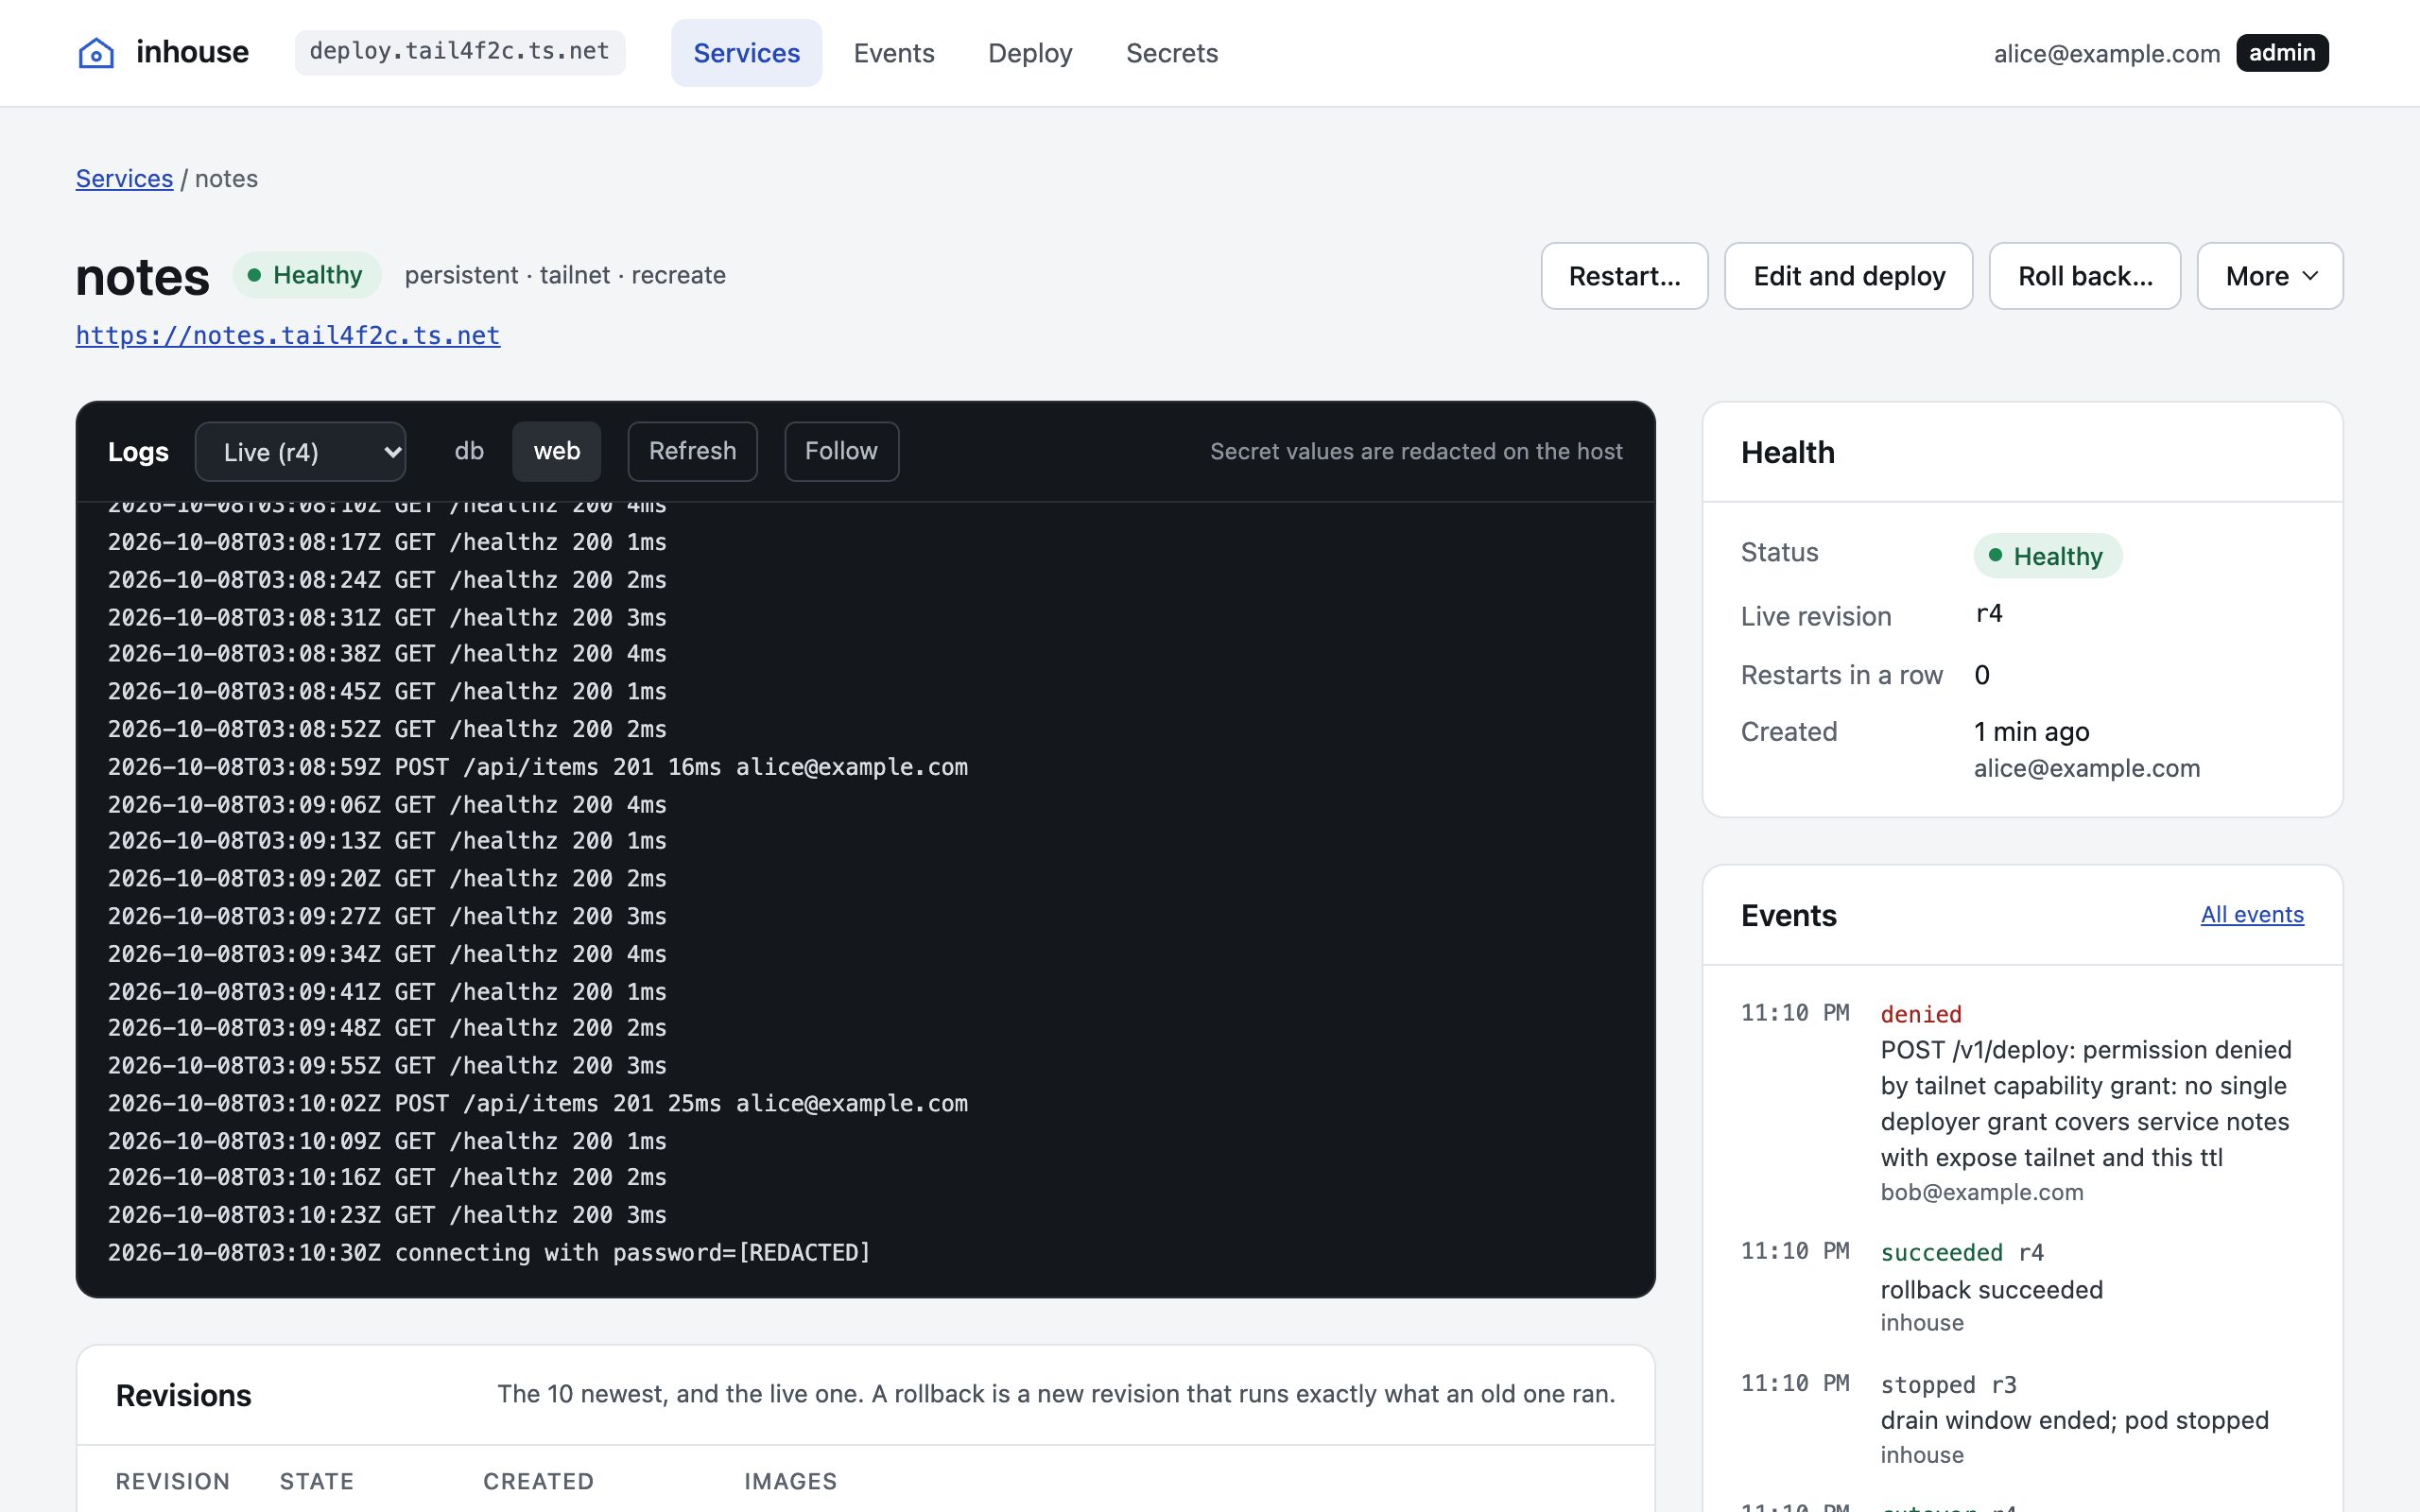Image resolution: width=2420 pixels, height=1512 pixels.
Task: Click the 03:10:02Z POST /api/items log line
Action: (538, 1104)
